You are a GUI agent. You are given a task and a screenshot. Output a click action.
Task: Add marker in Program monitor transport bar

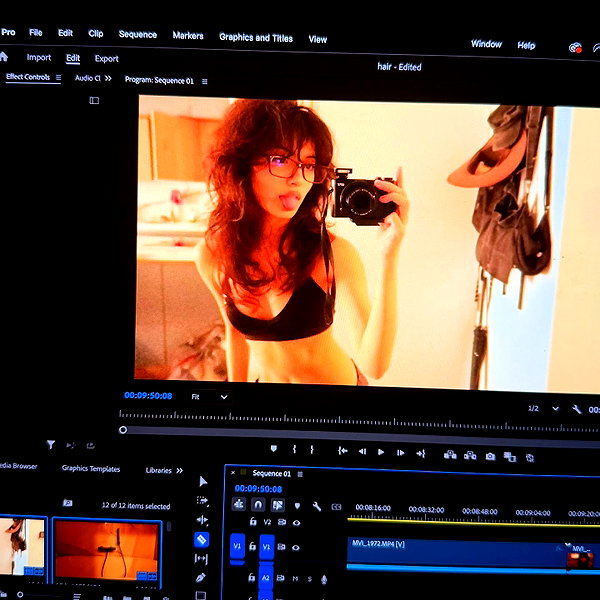[274, 448]
